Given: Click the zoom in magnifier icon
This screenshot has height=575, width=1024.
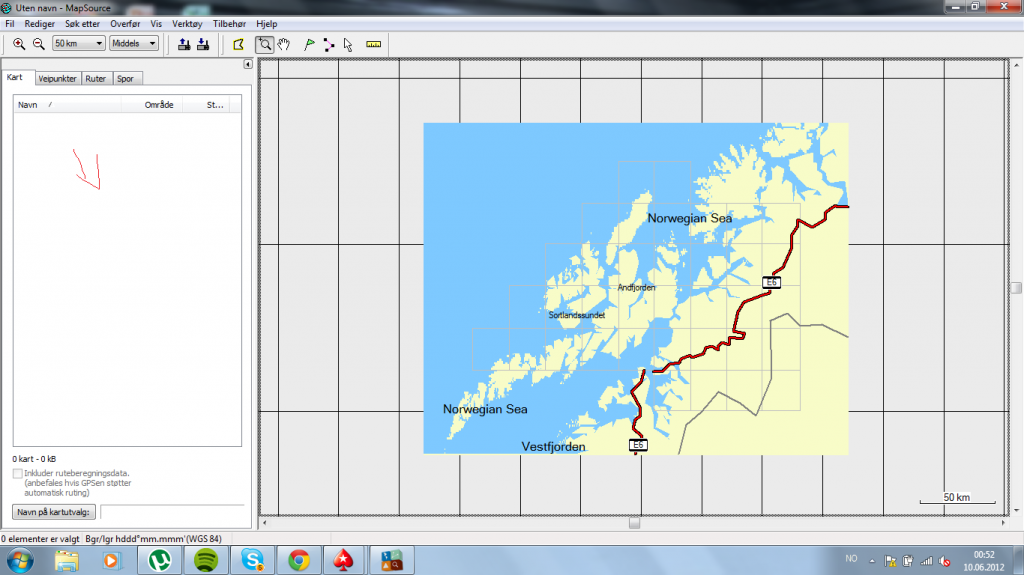Looking at the screenshot, I should tap(19, 44).
